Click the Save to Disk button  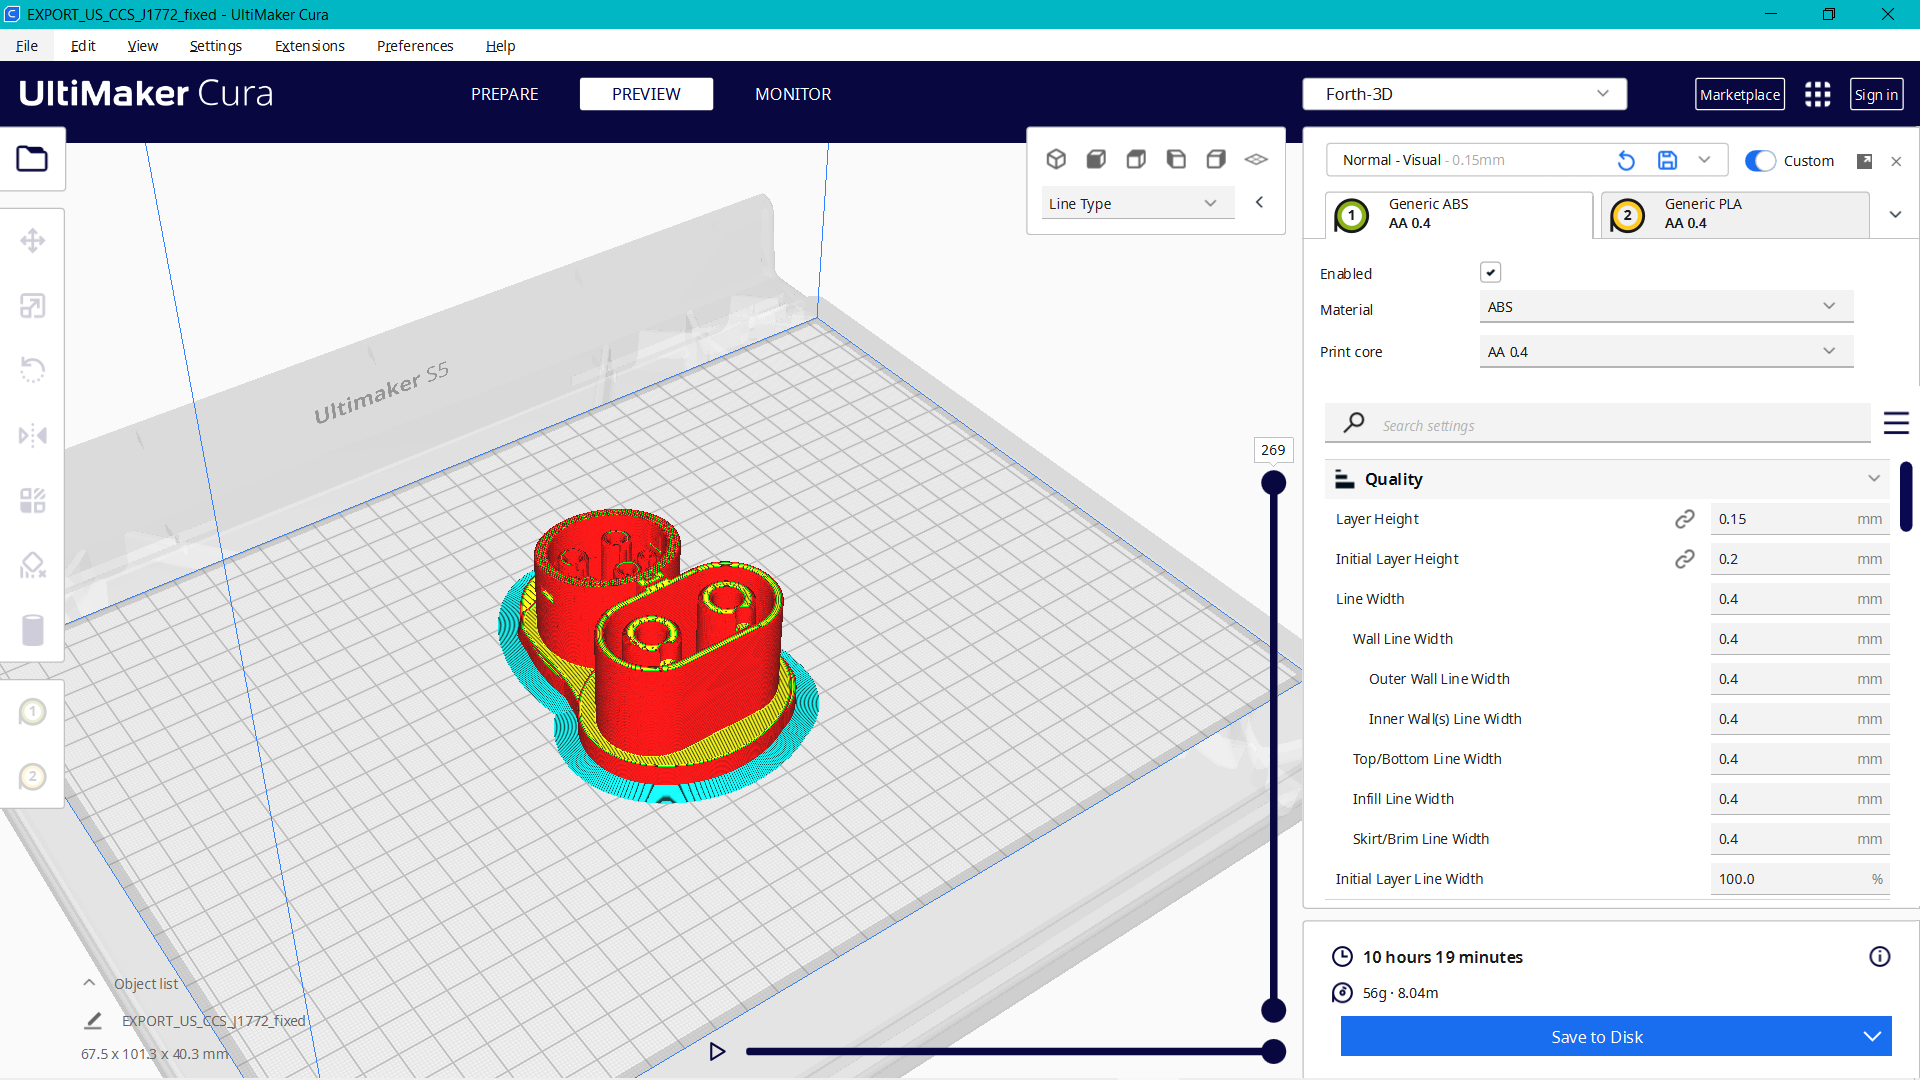tap(1596, 1037)
